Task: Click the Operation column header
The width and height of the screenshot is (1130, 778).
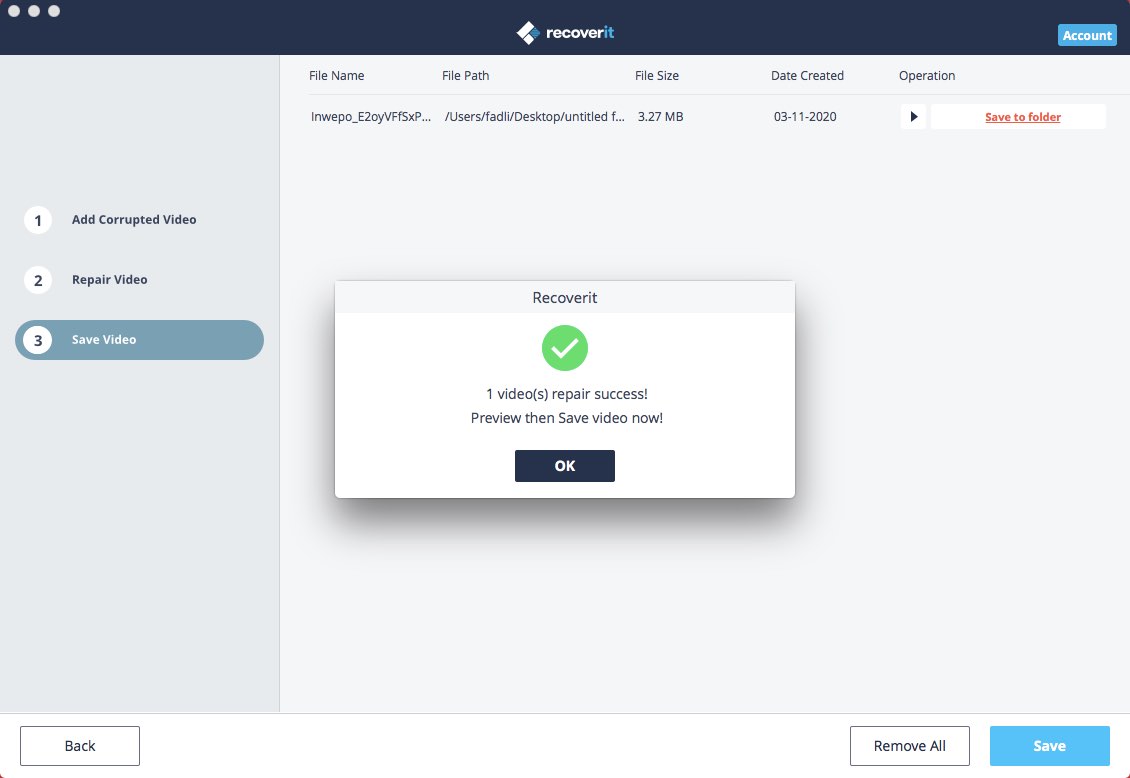Action: pos(927,76)
